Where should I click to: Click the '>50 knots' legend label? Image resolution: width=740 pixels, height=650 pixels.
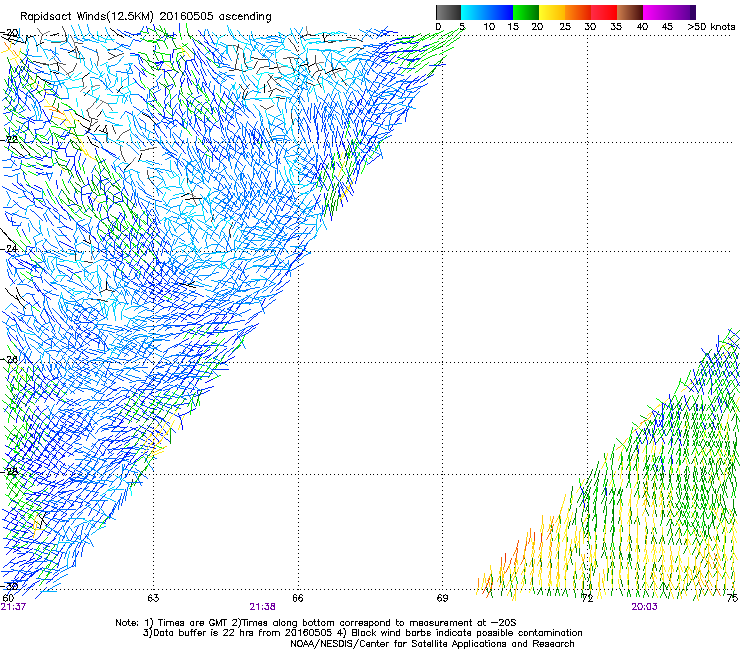(x=711, y=27)
